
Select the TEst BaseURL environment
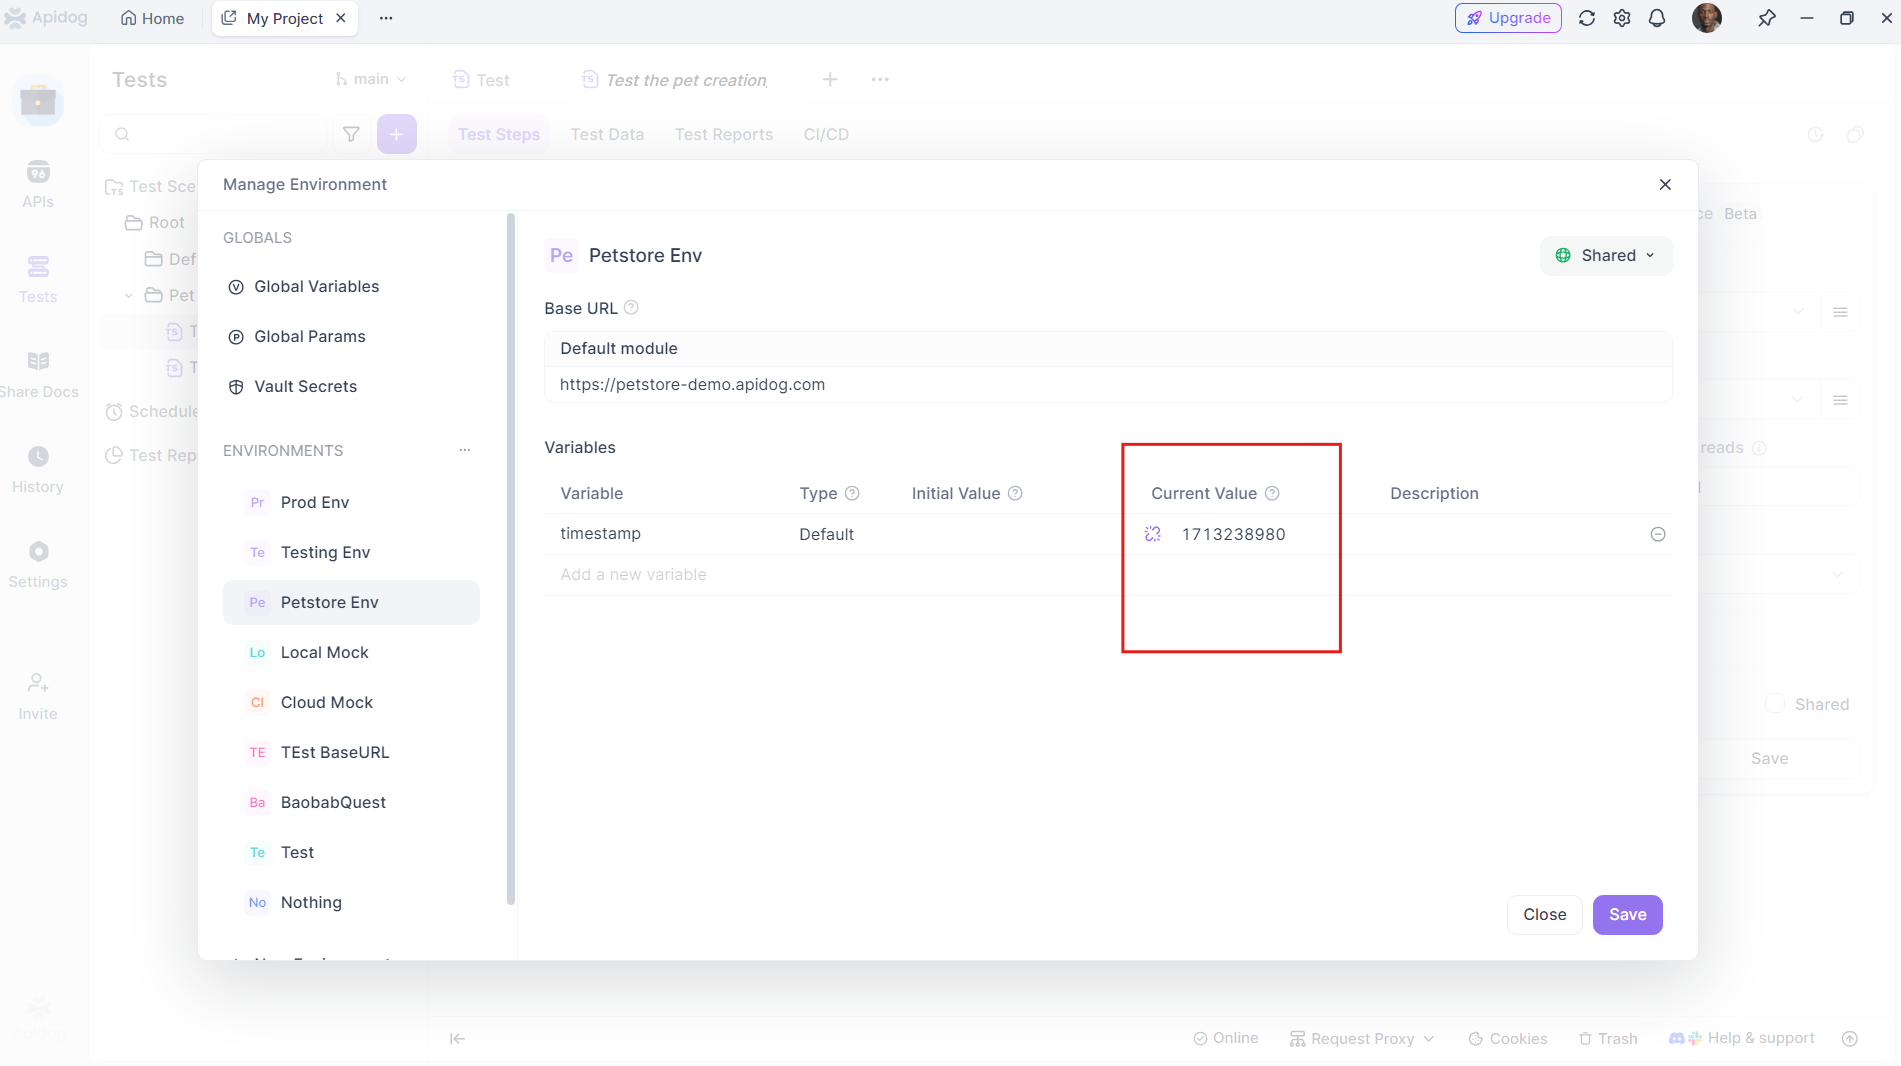351,752
